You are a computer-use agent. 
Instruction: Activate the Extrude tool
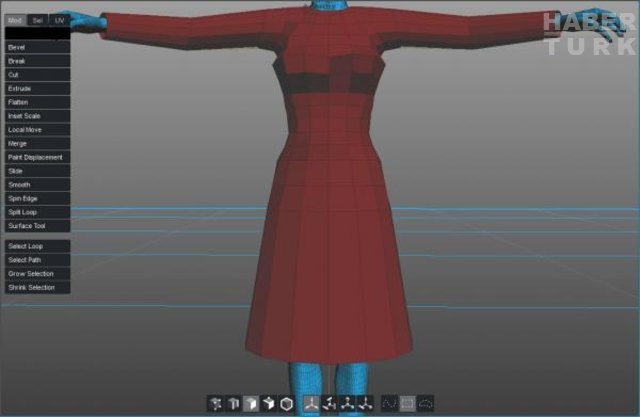(x=36, y=89)
